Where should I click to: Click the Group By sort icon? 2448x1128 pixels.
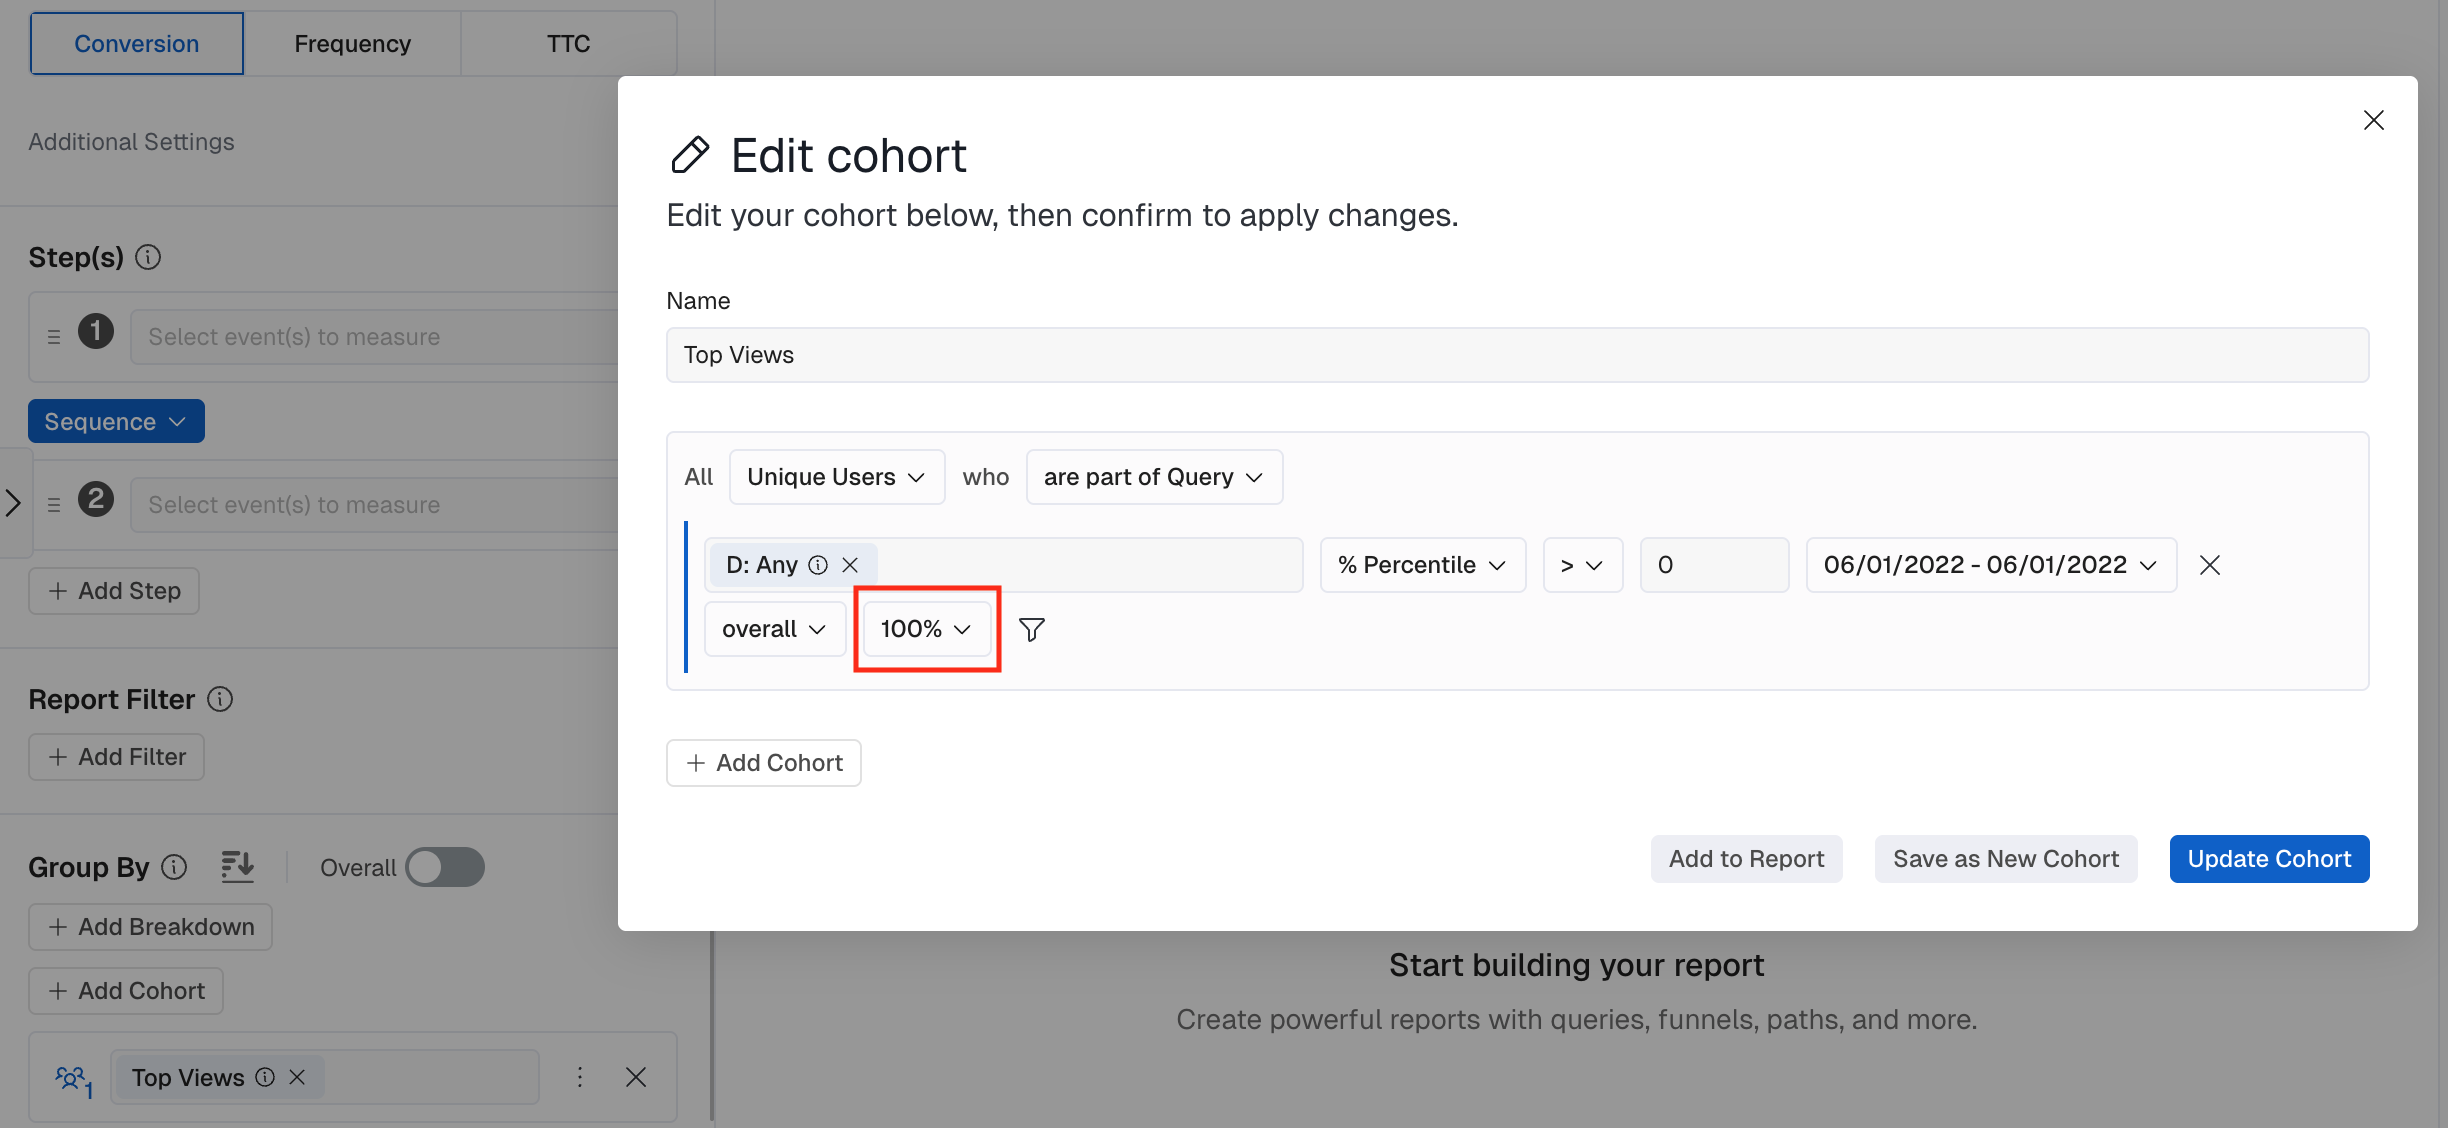point(237,866)
